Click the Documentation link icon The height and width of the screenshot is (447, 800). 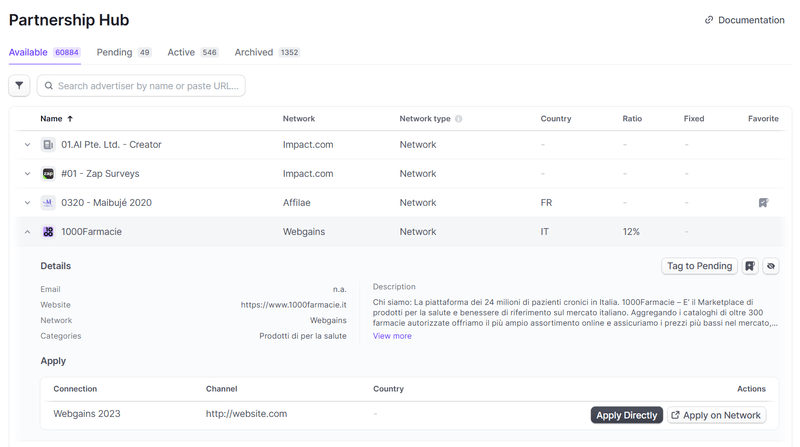pos(709,20)
